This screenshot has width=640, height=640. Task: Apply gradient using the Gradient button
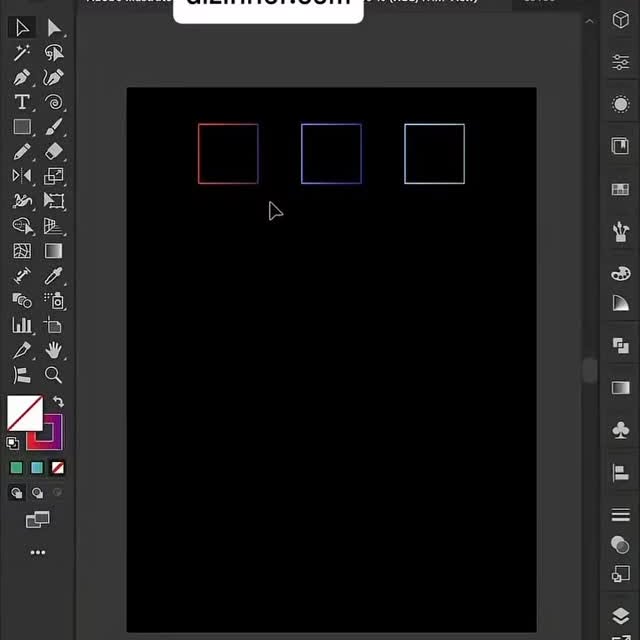(37, 468)
